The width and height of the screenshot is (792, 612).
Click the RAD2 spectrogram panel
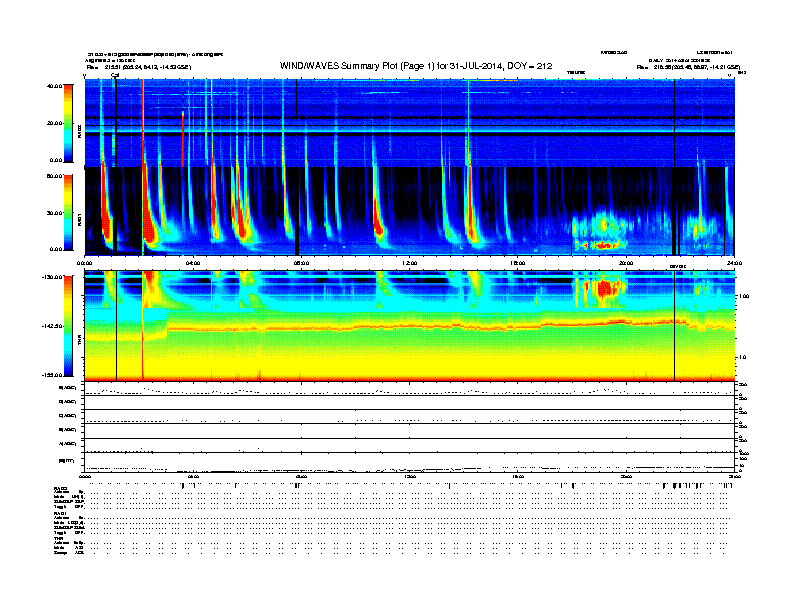point(409,123)
